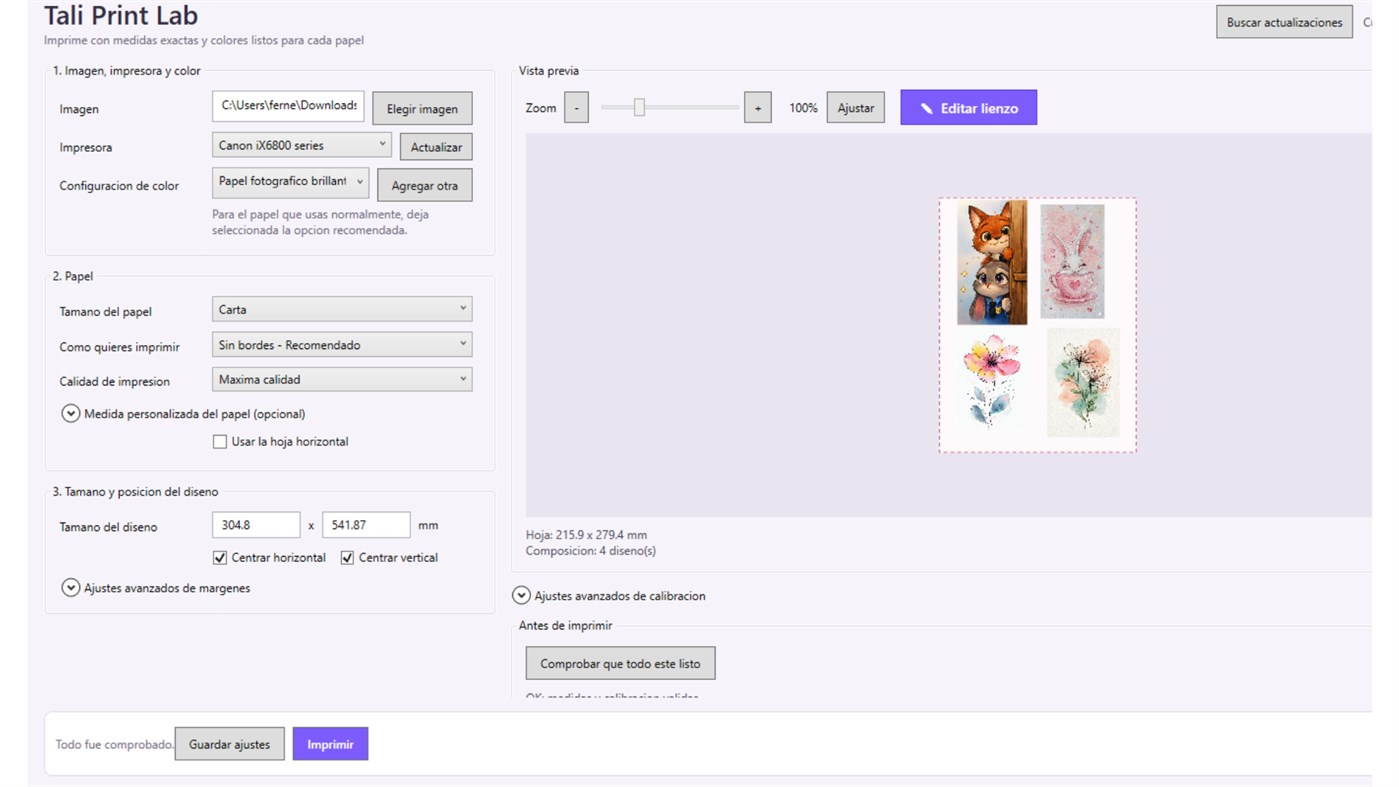This screenshot has height=787, width=1399.
Task: Expand Ajustes avanzados de calibracion chevron
Action: point(521,595)
